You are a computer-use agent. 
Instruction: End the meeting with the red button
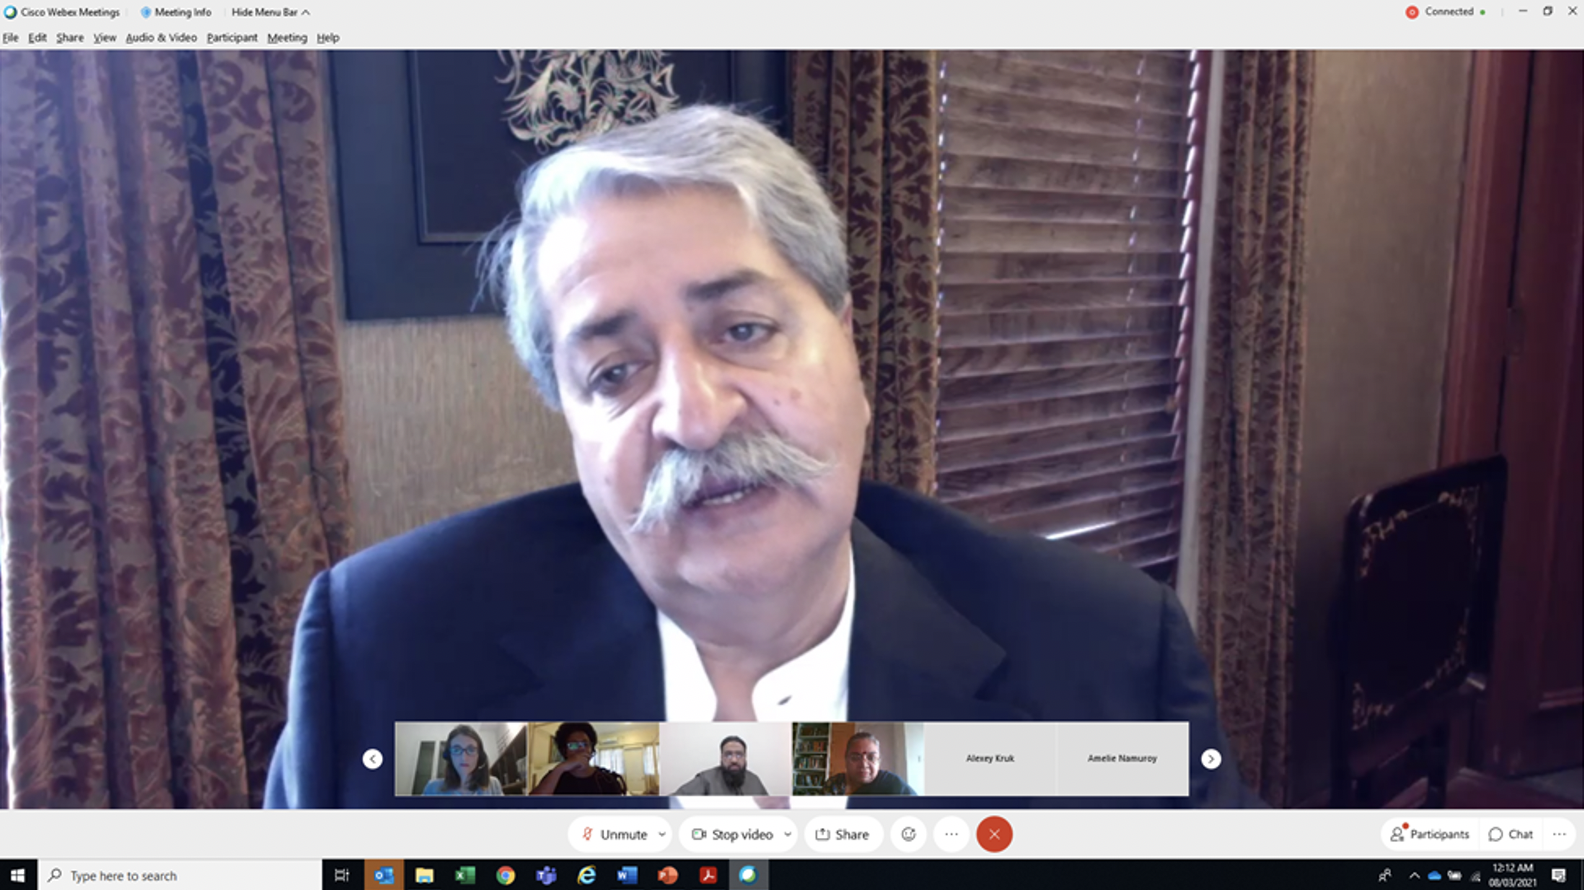[x=994, y=834]
